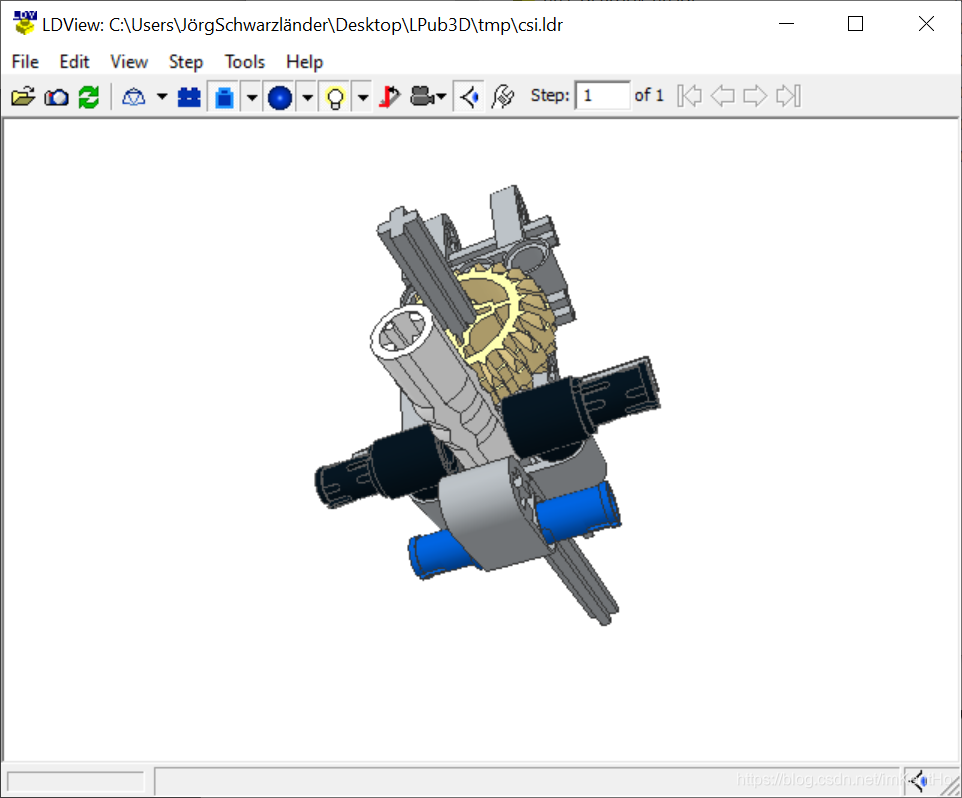Click the 3D LEGO Technic model view
The height and width of the screenshot is (798, 962).
click(x=481, y=439)
